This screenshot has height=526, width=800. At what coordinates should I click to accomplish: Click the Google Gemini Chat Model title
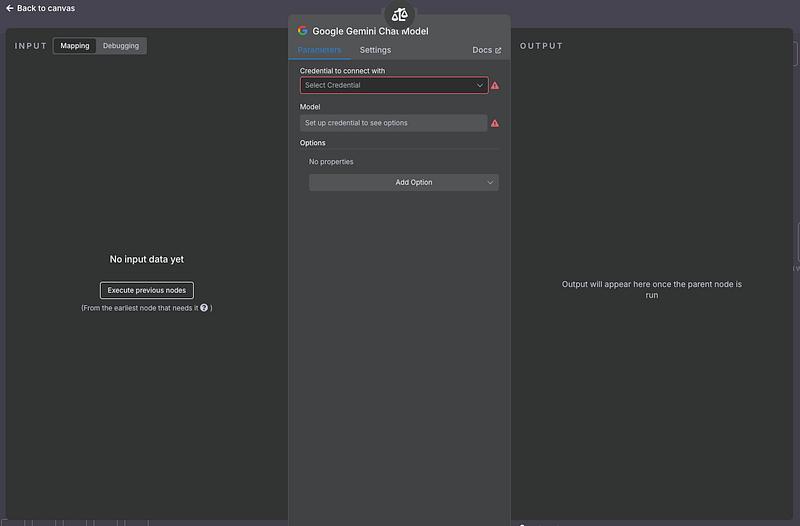coord(370,31)
